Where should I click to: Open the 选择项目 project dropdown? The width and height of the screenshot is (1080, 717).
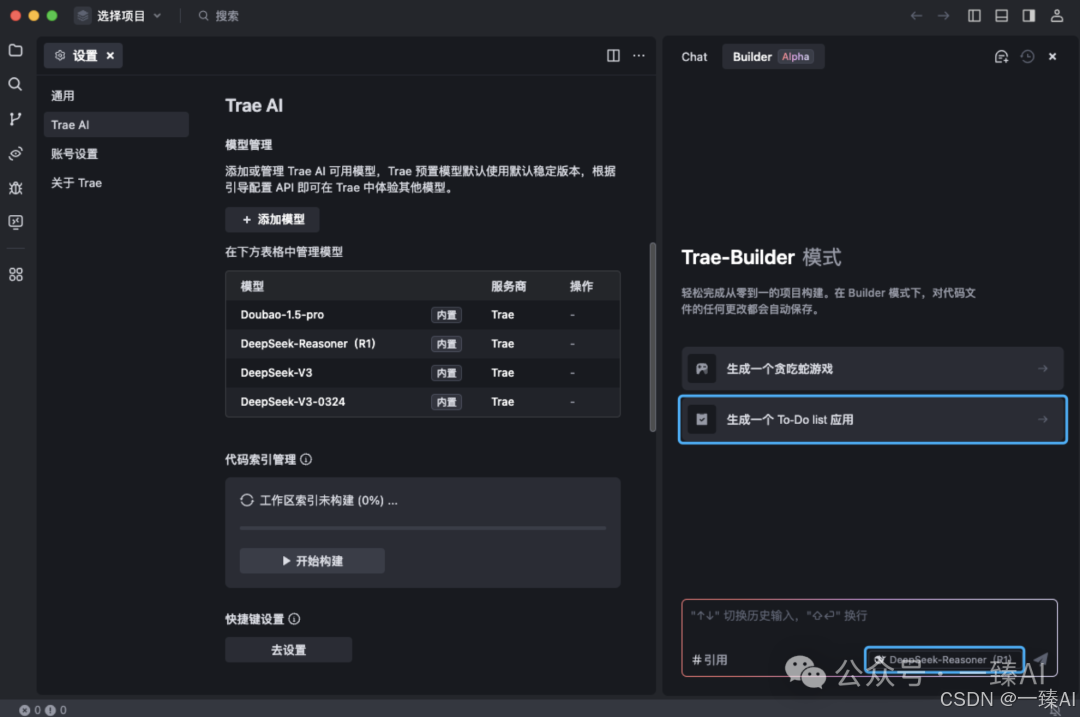(x=119, y=16)
